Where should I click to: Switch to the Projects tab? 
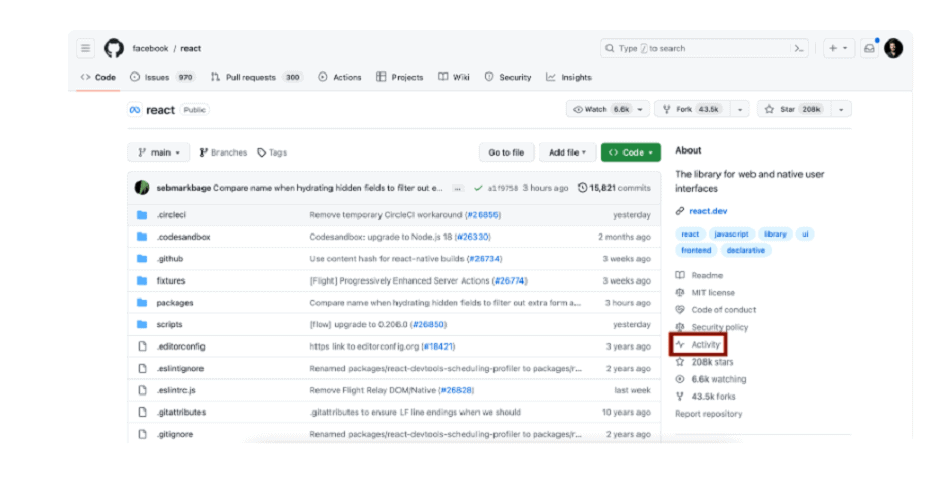(x=399, y=77)
